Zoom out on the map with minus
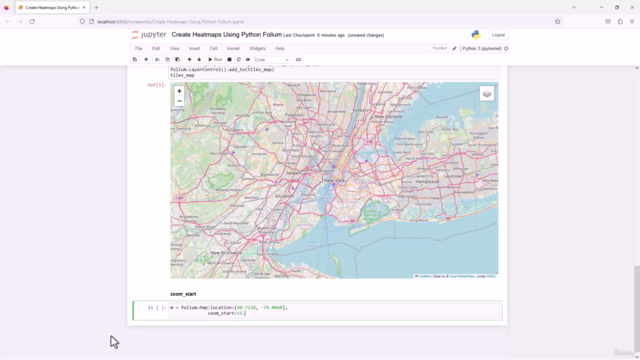 179,101
